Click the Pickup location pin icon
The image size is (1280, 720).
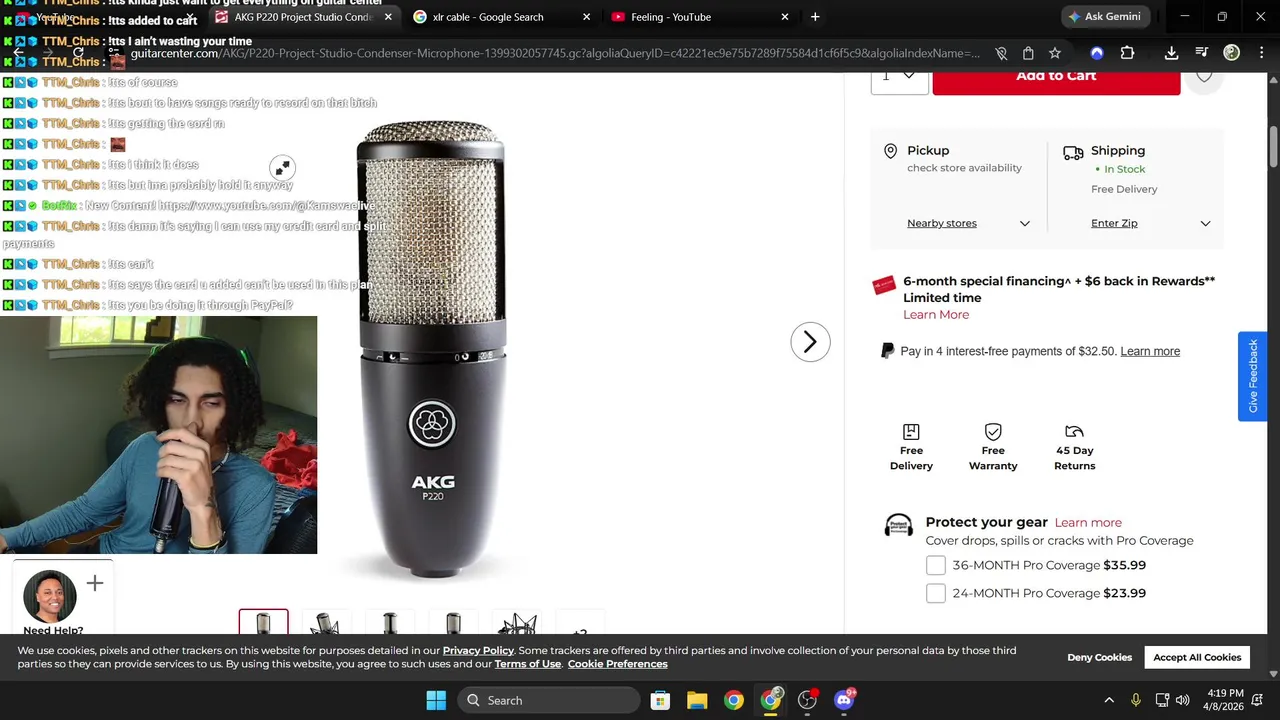(x=890, y=151)
